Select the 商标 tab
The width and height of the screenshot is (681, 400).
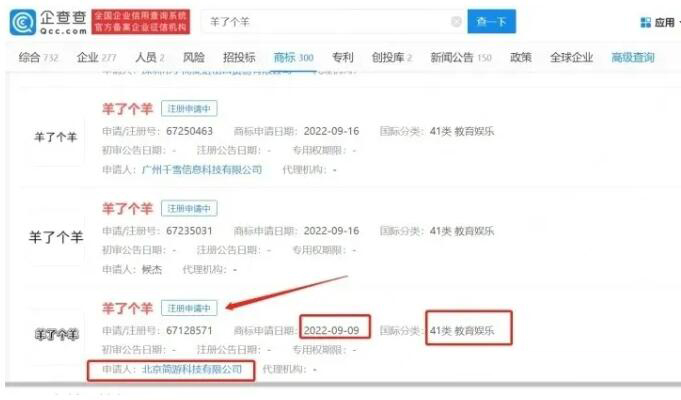pos(293,57)
